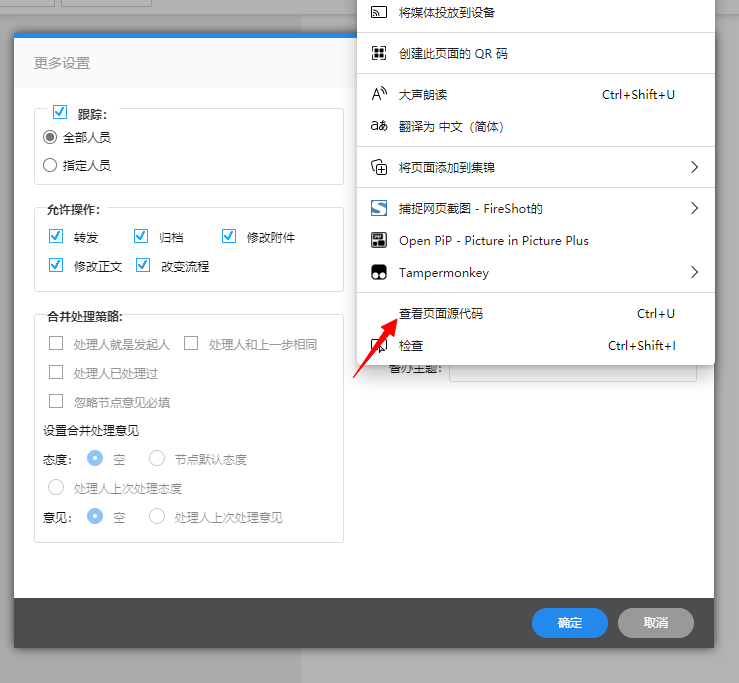This screenshot has width=739, height=683.
Task: Check 忽略节点意见必填 checkbox
Action: coord(56,401)
